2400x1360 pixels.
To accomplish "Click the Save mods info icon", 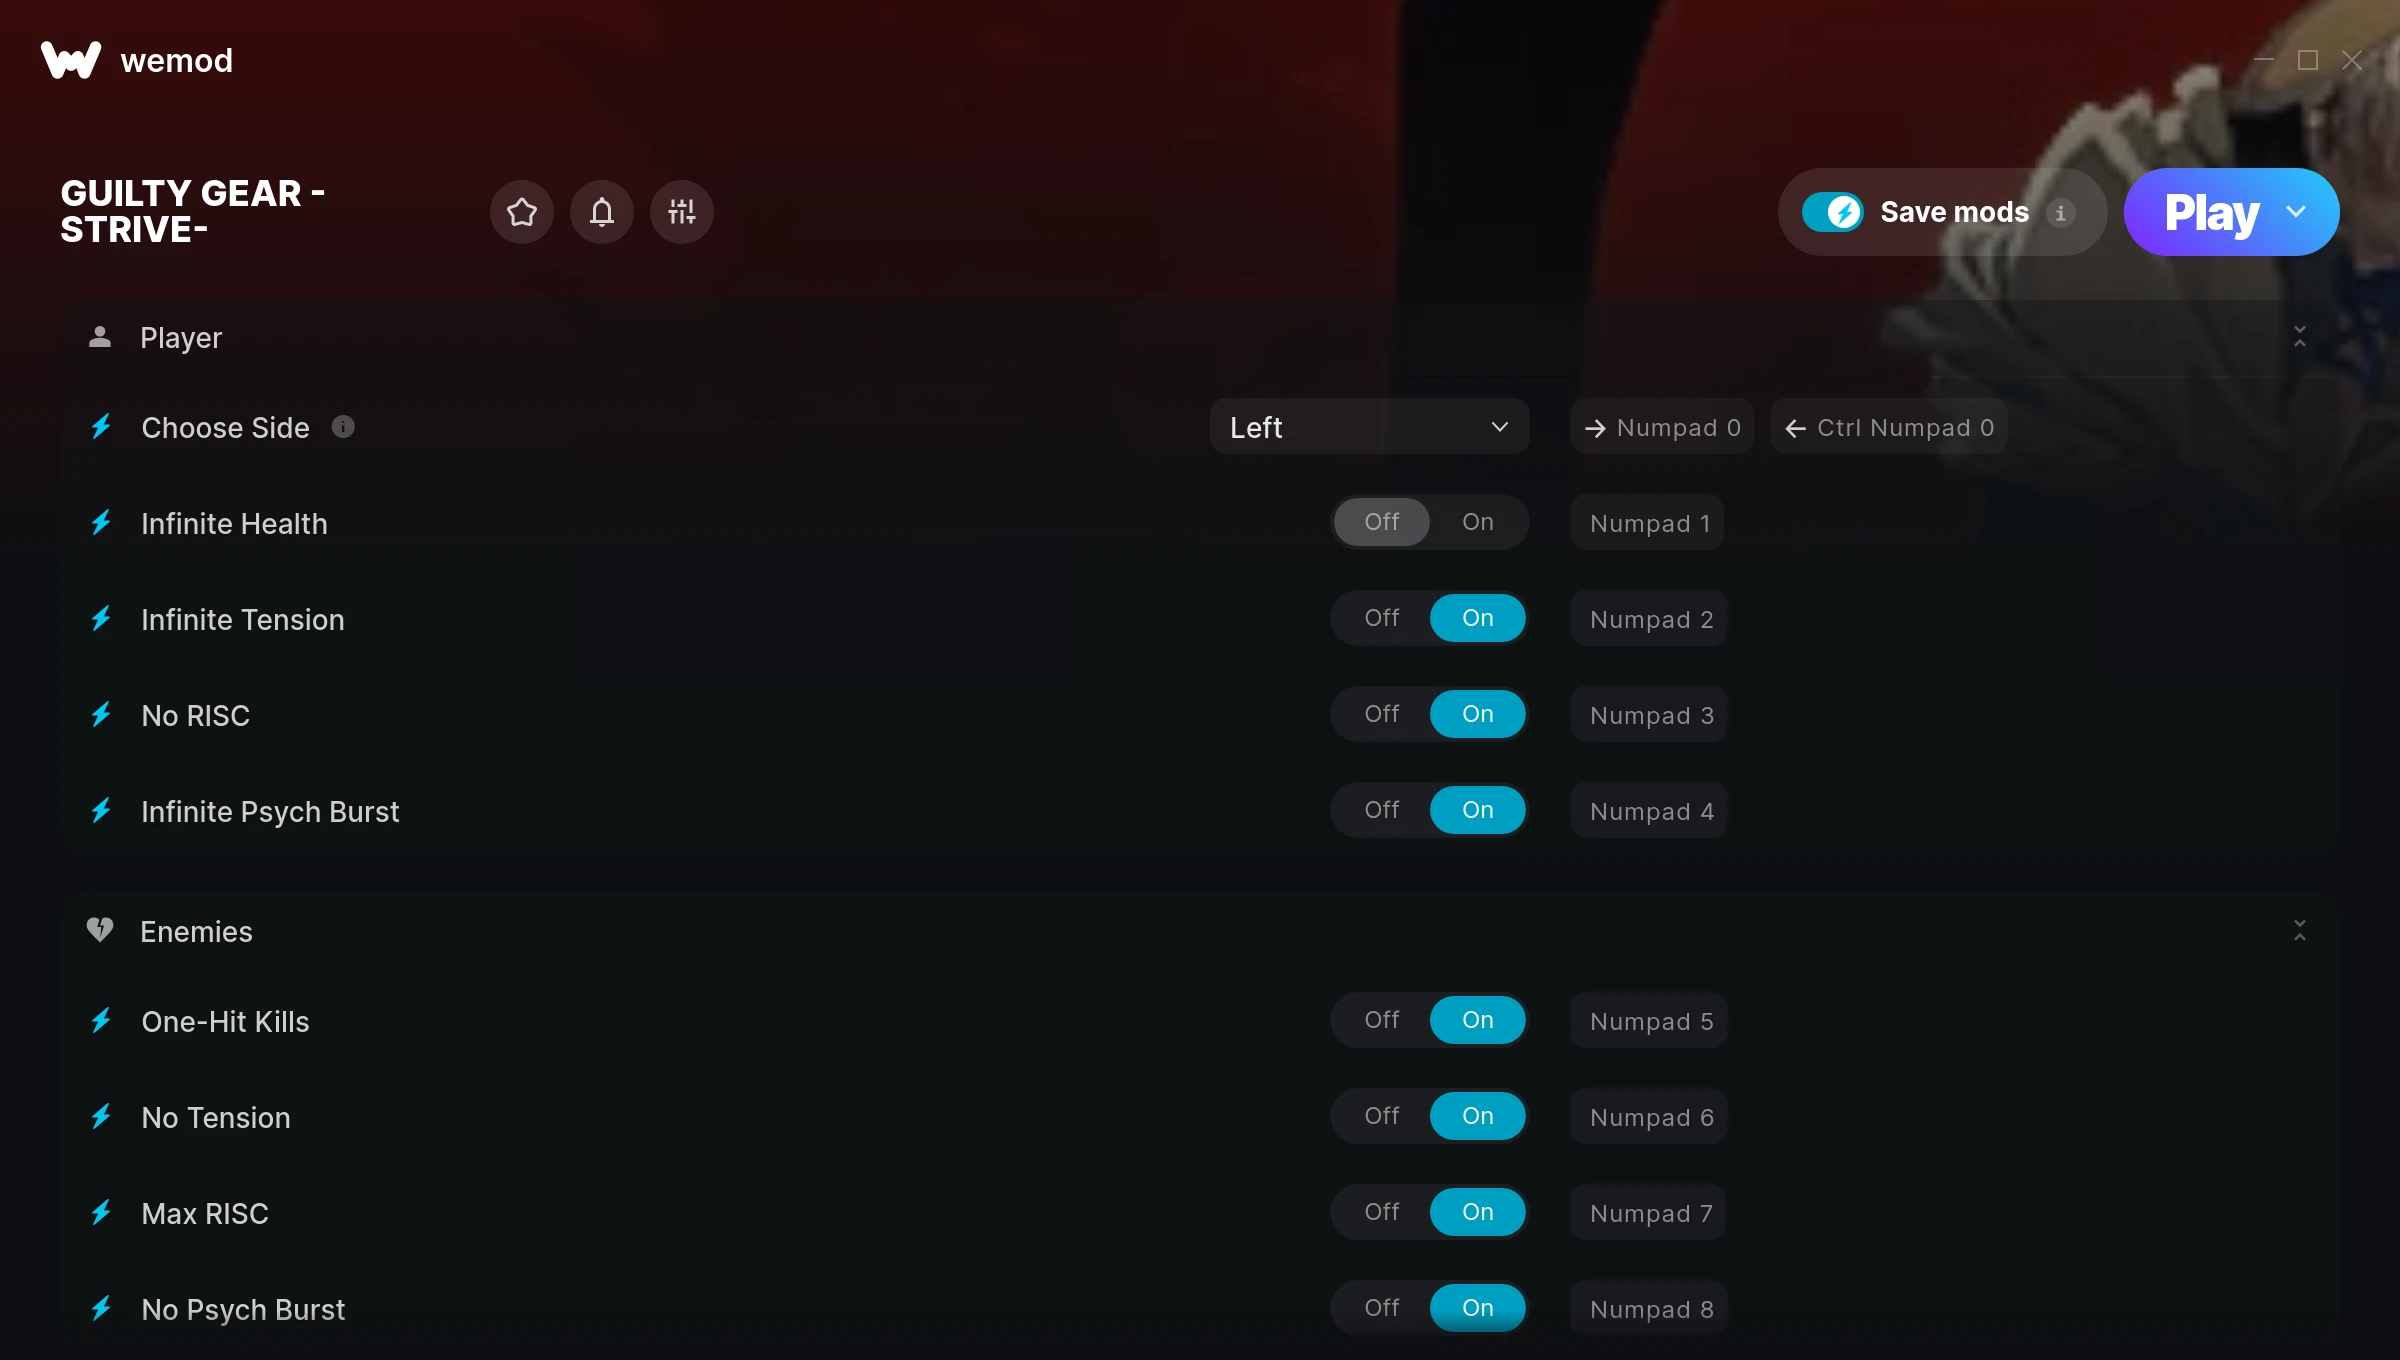I will pyautogui.click(x=2060, y=213).
